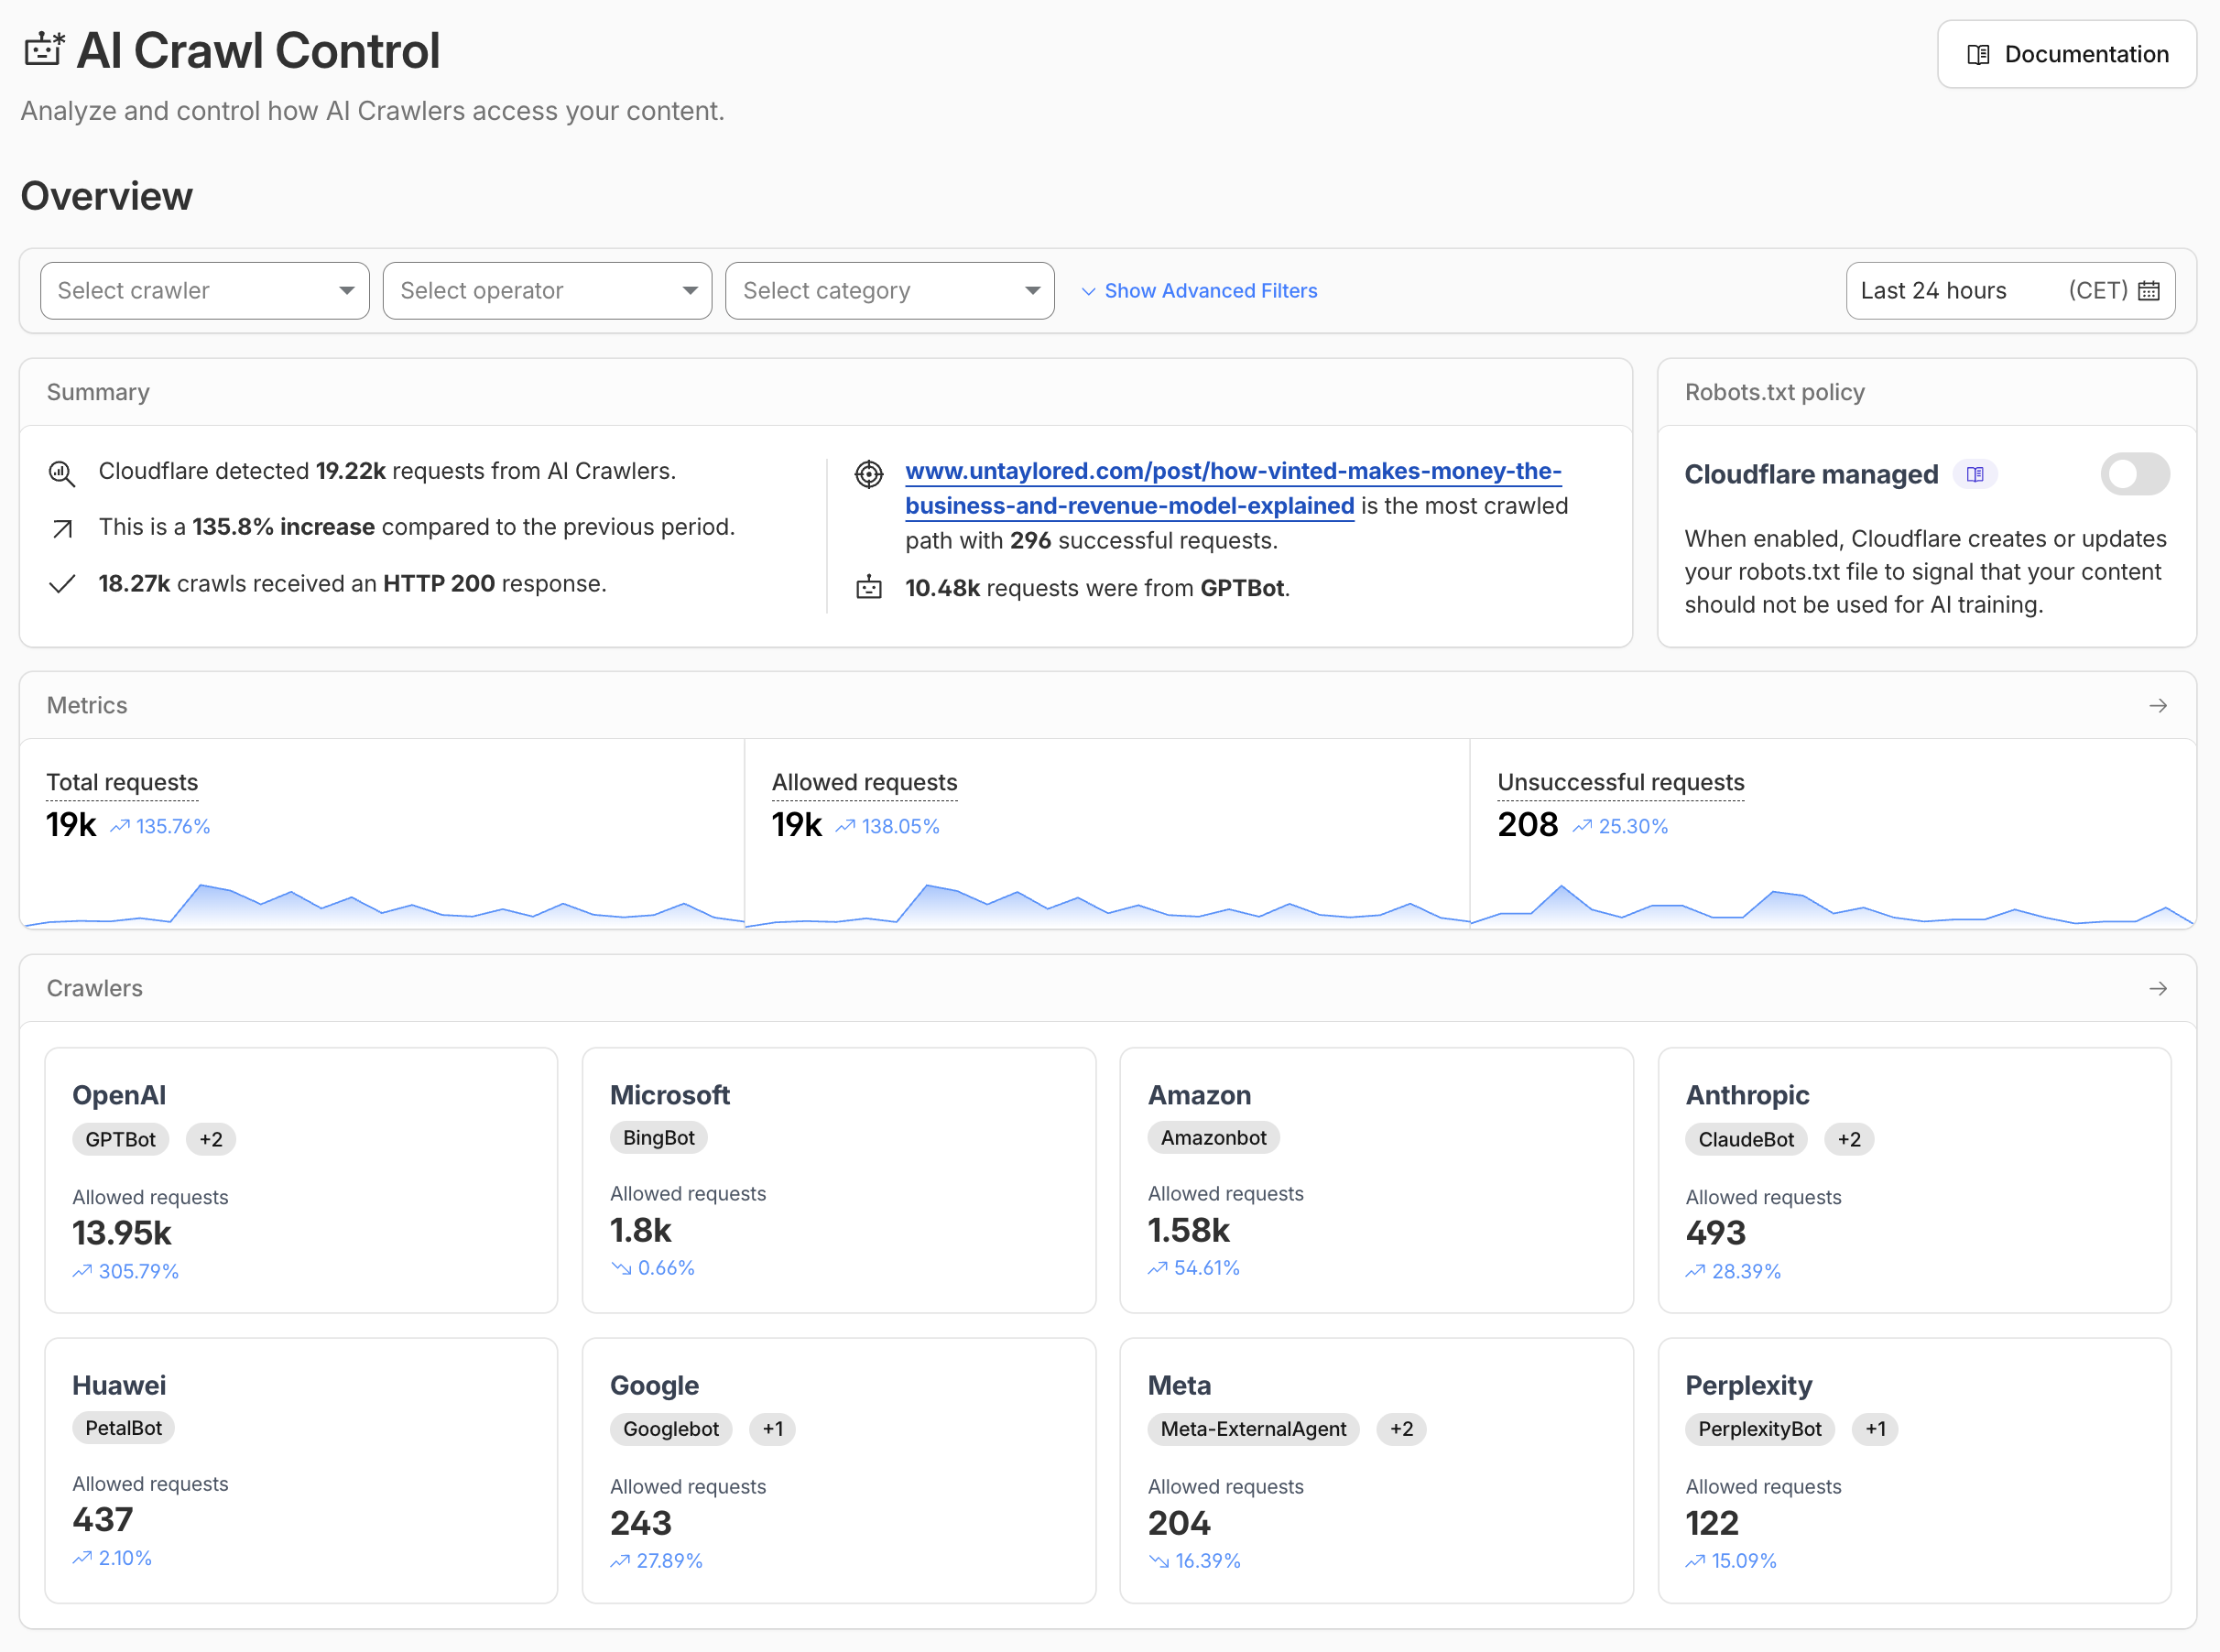The height and width of the screenshot is (1652, 2220).
Task: Open the Select category dropdown
Action: point(888,290)
